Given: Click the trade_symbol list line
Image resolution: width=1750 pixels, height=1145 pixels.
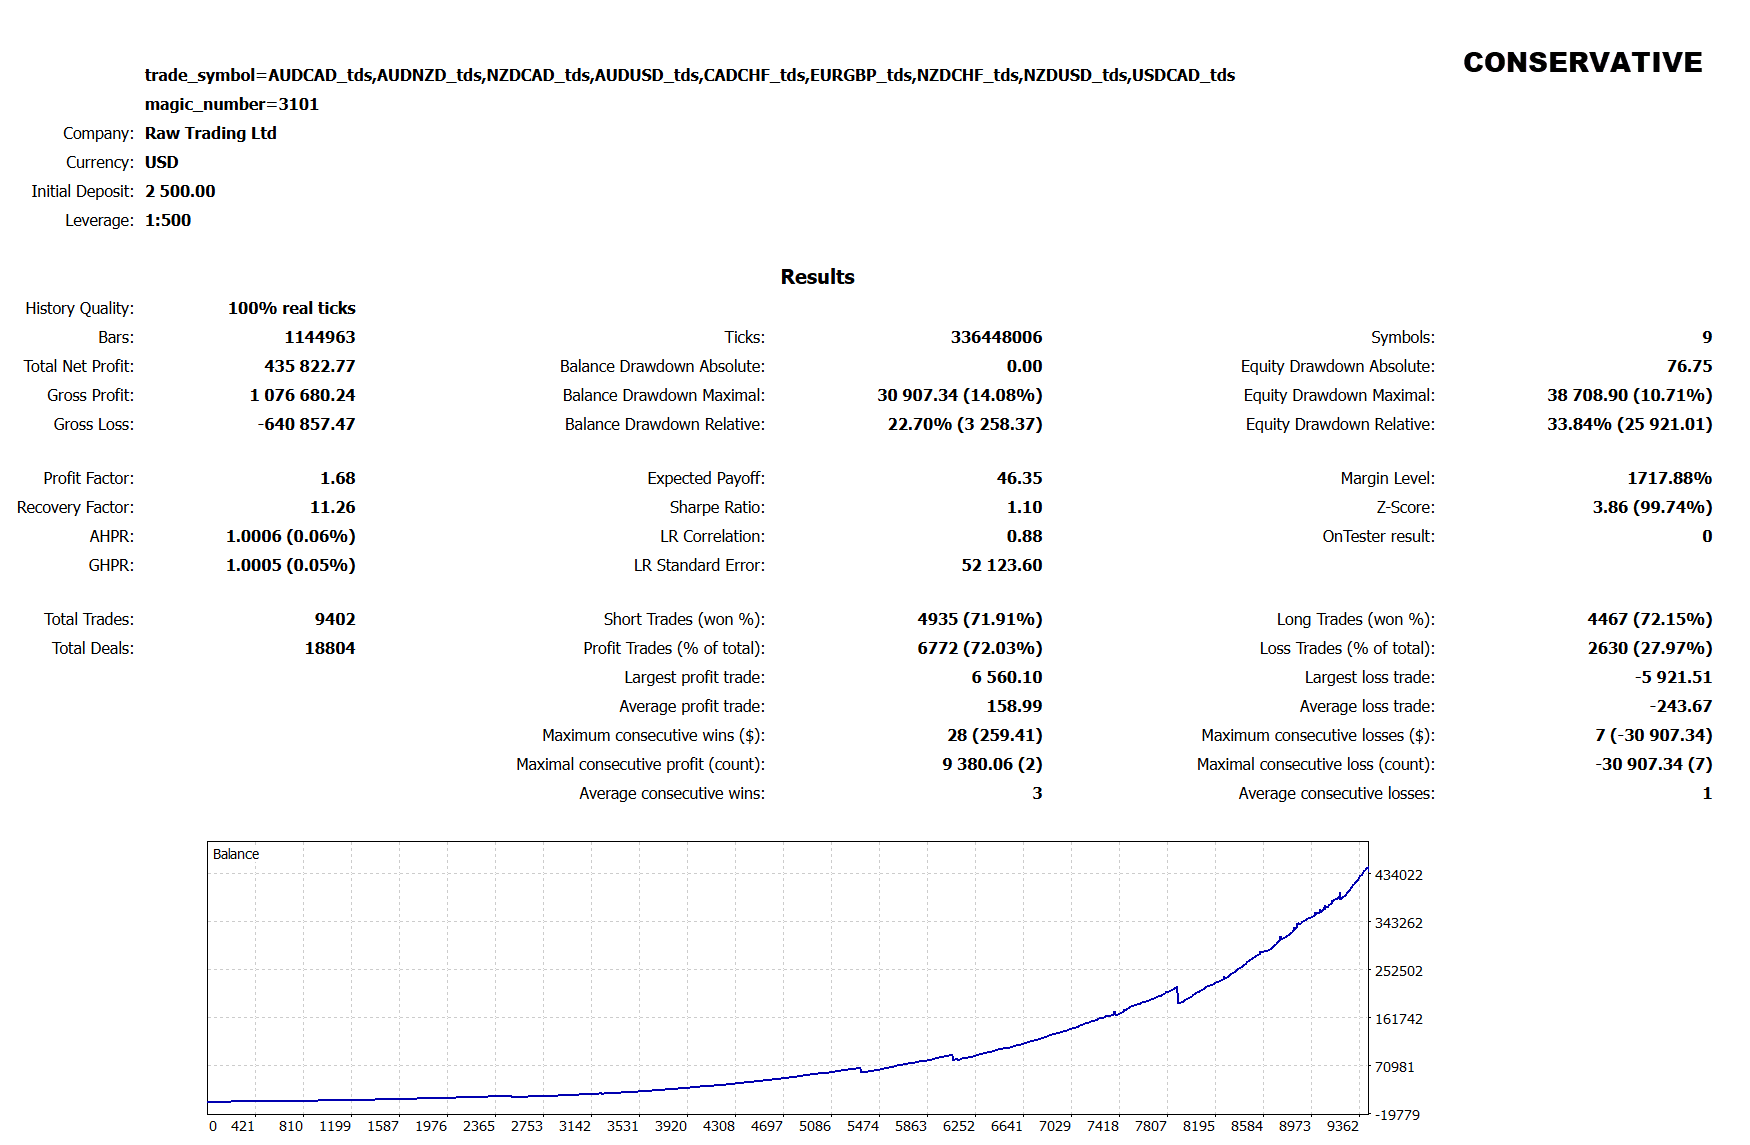Looking at the screenshot, I should (x=689, y=75).
